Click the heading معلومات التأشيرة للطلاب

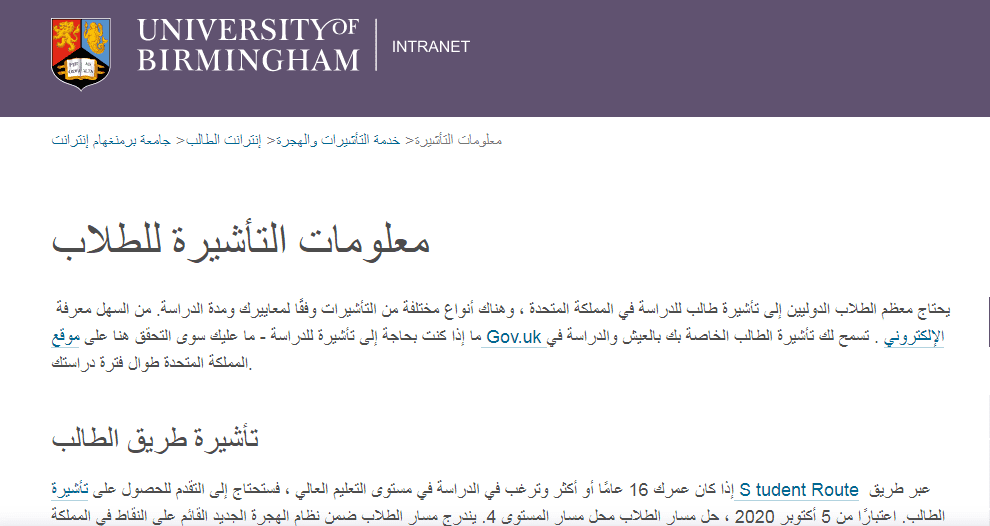[x=241, y=241]
